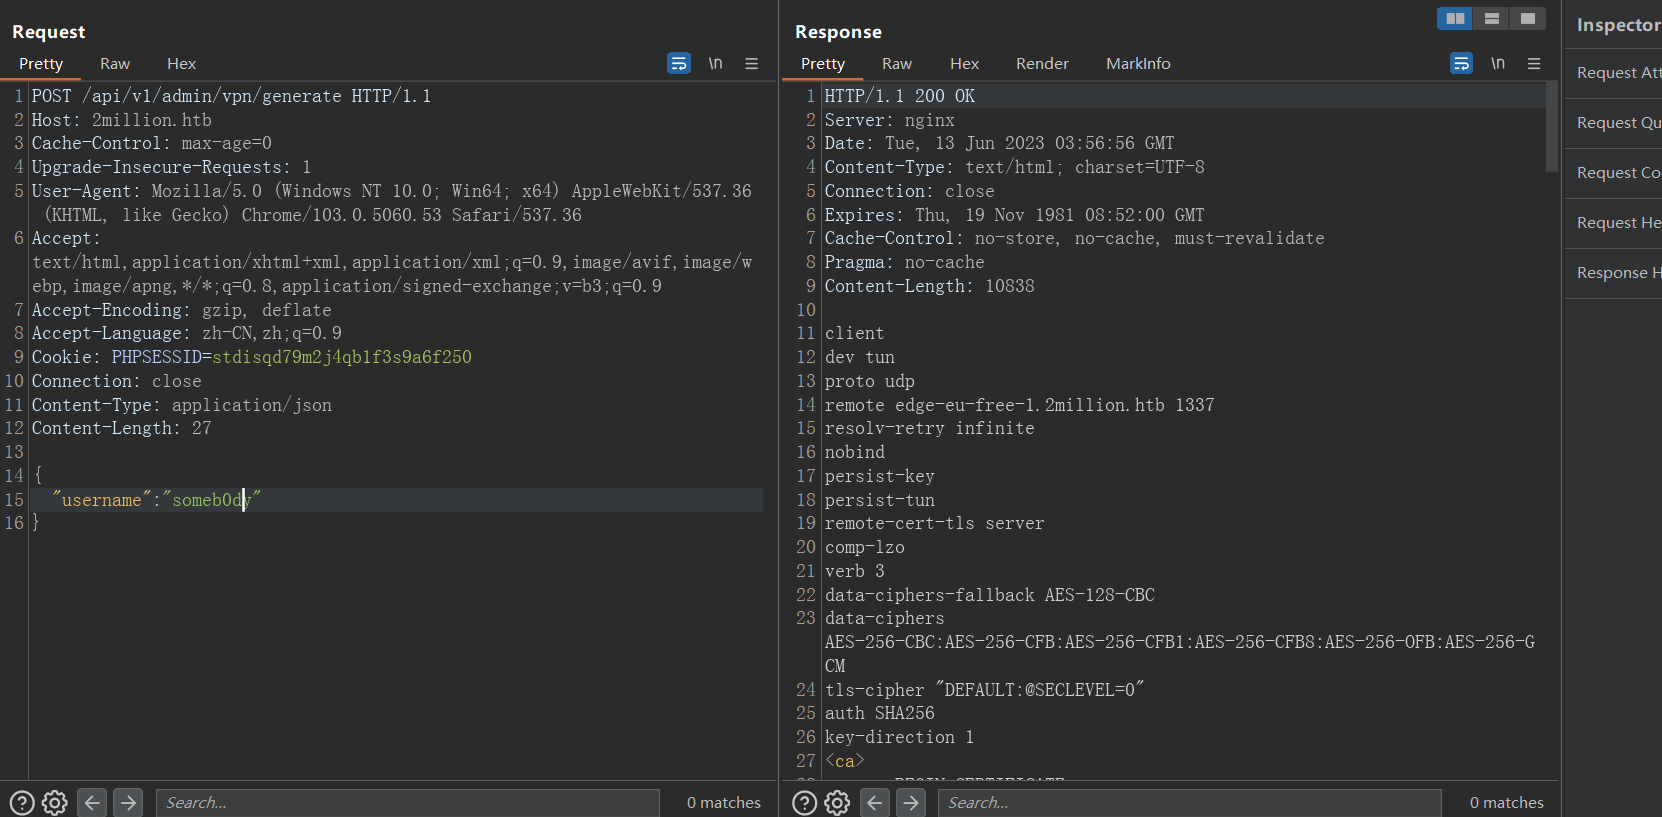The image size is (1662, 817).
Task: Click the data-ciphers-fallback AES-128-CBC line
Action: click(989, 595)
